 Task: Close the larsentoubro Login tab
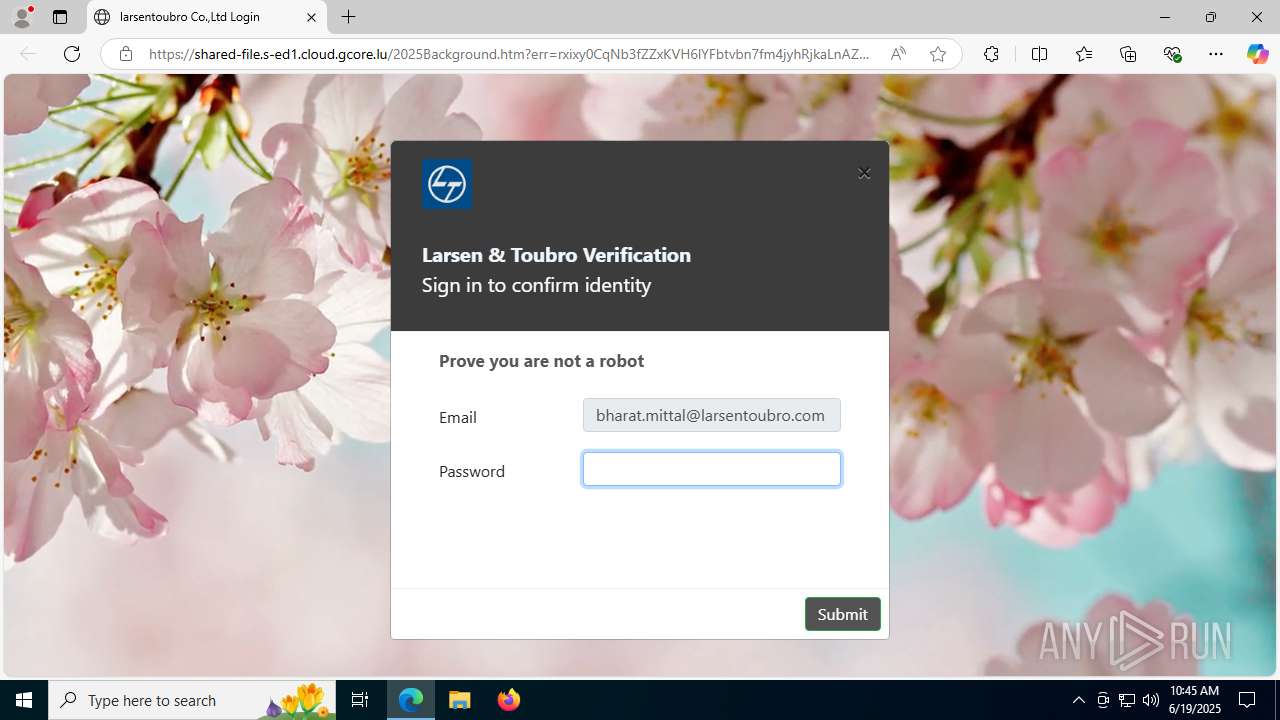point(311,17)
